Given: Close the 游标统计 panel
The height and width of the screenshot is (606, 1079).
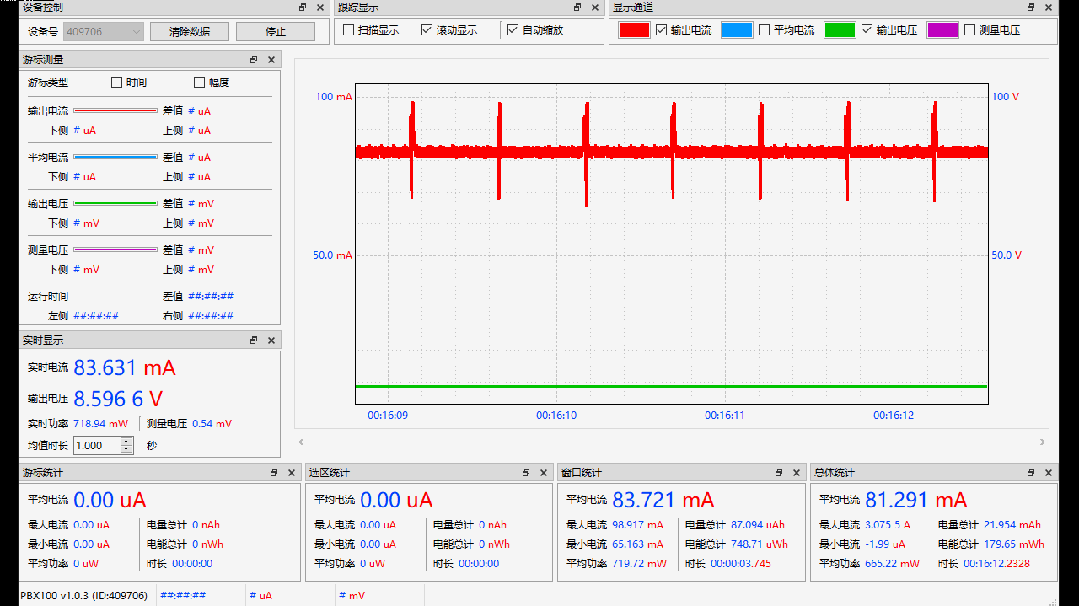Looking at the screenshot, I should (x=291, y=473).
